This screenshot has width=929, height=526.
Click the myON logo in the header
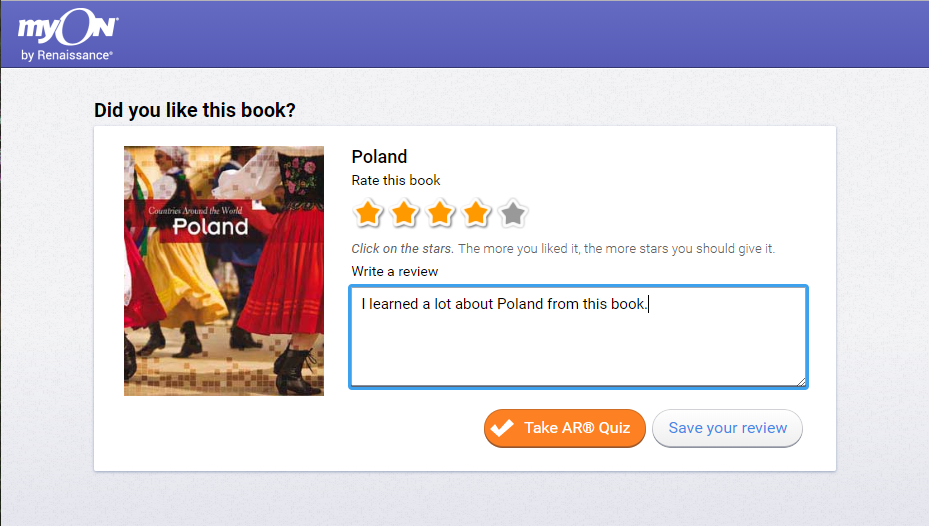click(66, 30)
